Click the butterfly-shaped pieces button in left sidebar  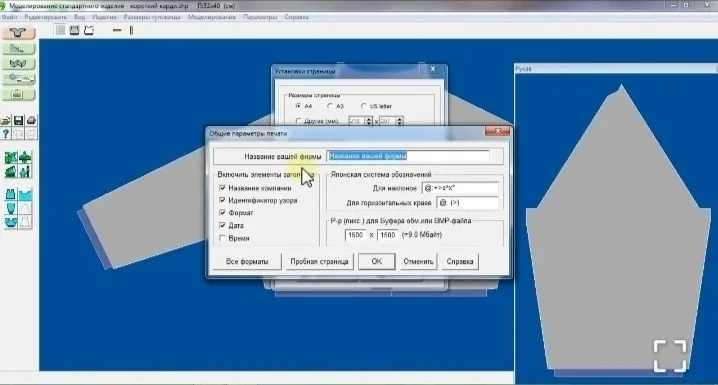tap(18, 64)
